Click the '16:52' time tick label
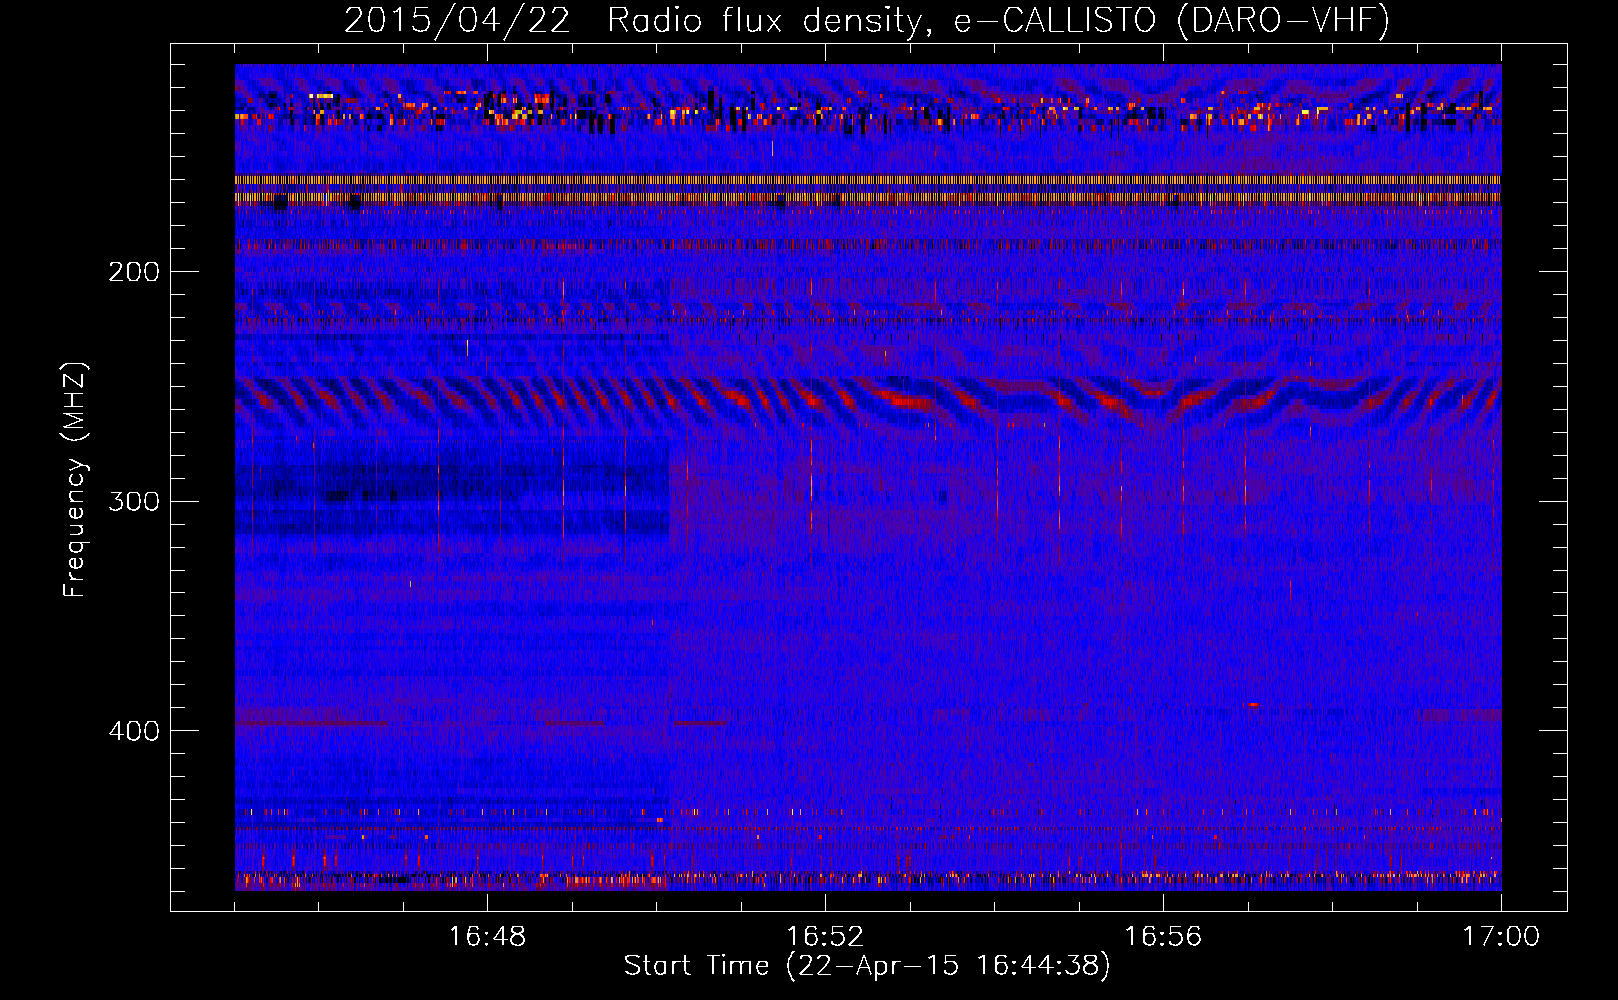 825,936
